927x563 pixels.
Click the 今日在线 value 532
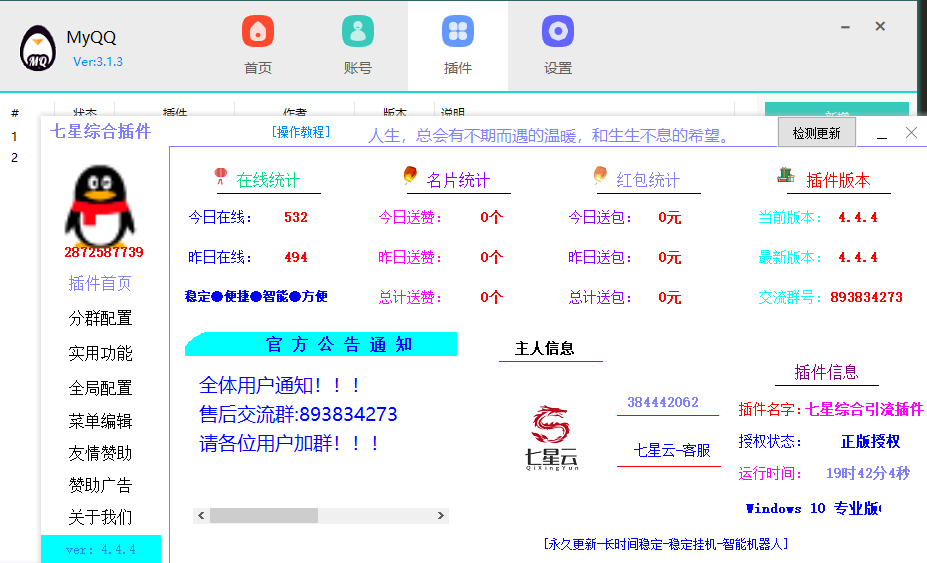(296, 217)
